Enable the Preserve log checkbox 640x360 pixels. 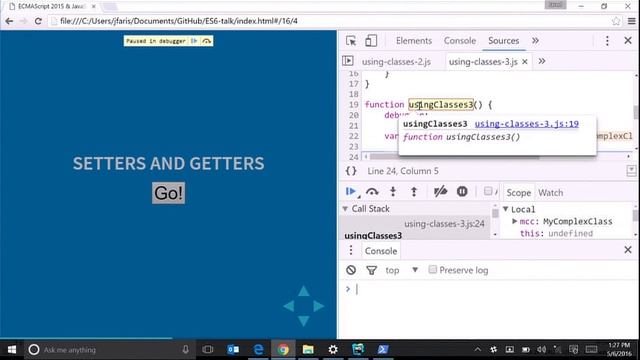(433, 269)
